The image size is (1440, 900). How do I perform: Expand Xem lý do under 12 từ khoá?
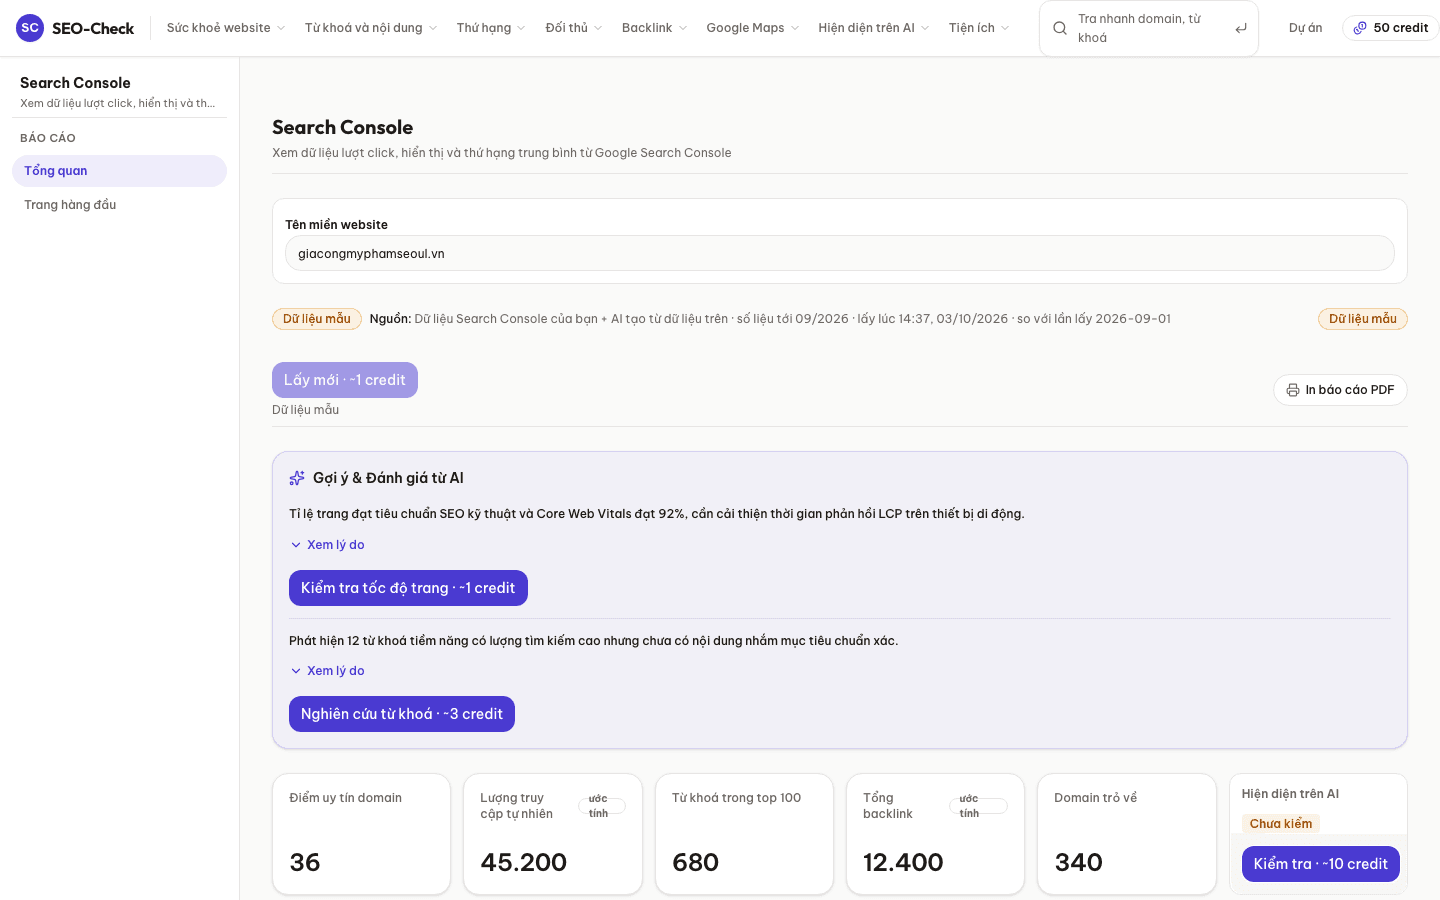(327, 671)
